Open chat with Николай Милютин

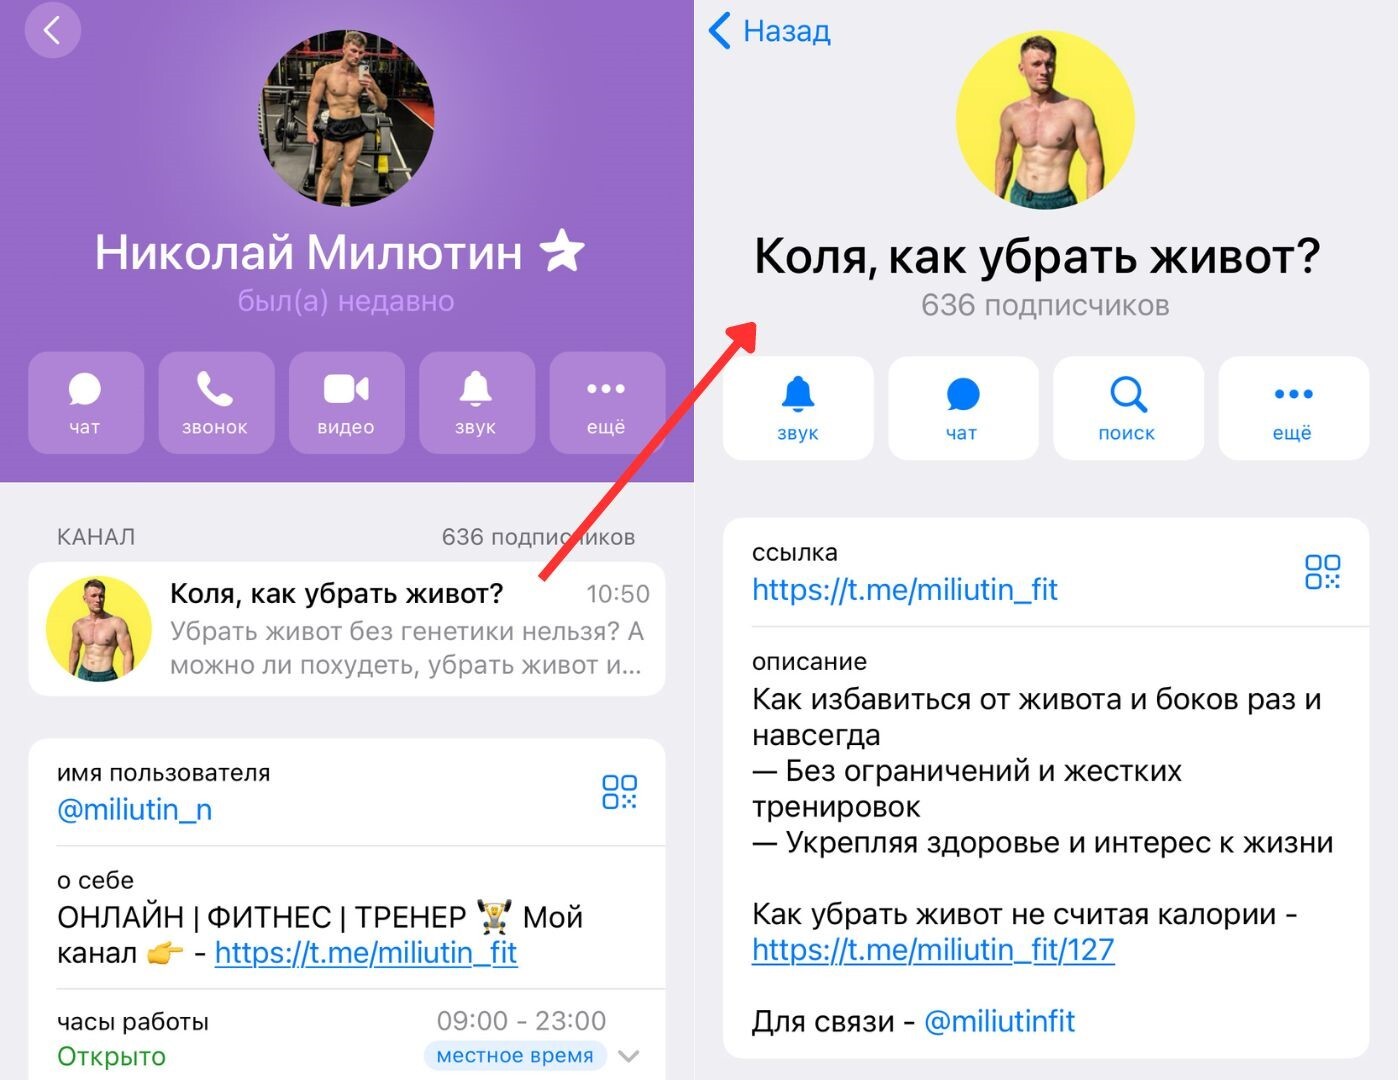coord(86,403)
